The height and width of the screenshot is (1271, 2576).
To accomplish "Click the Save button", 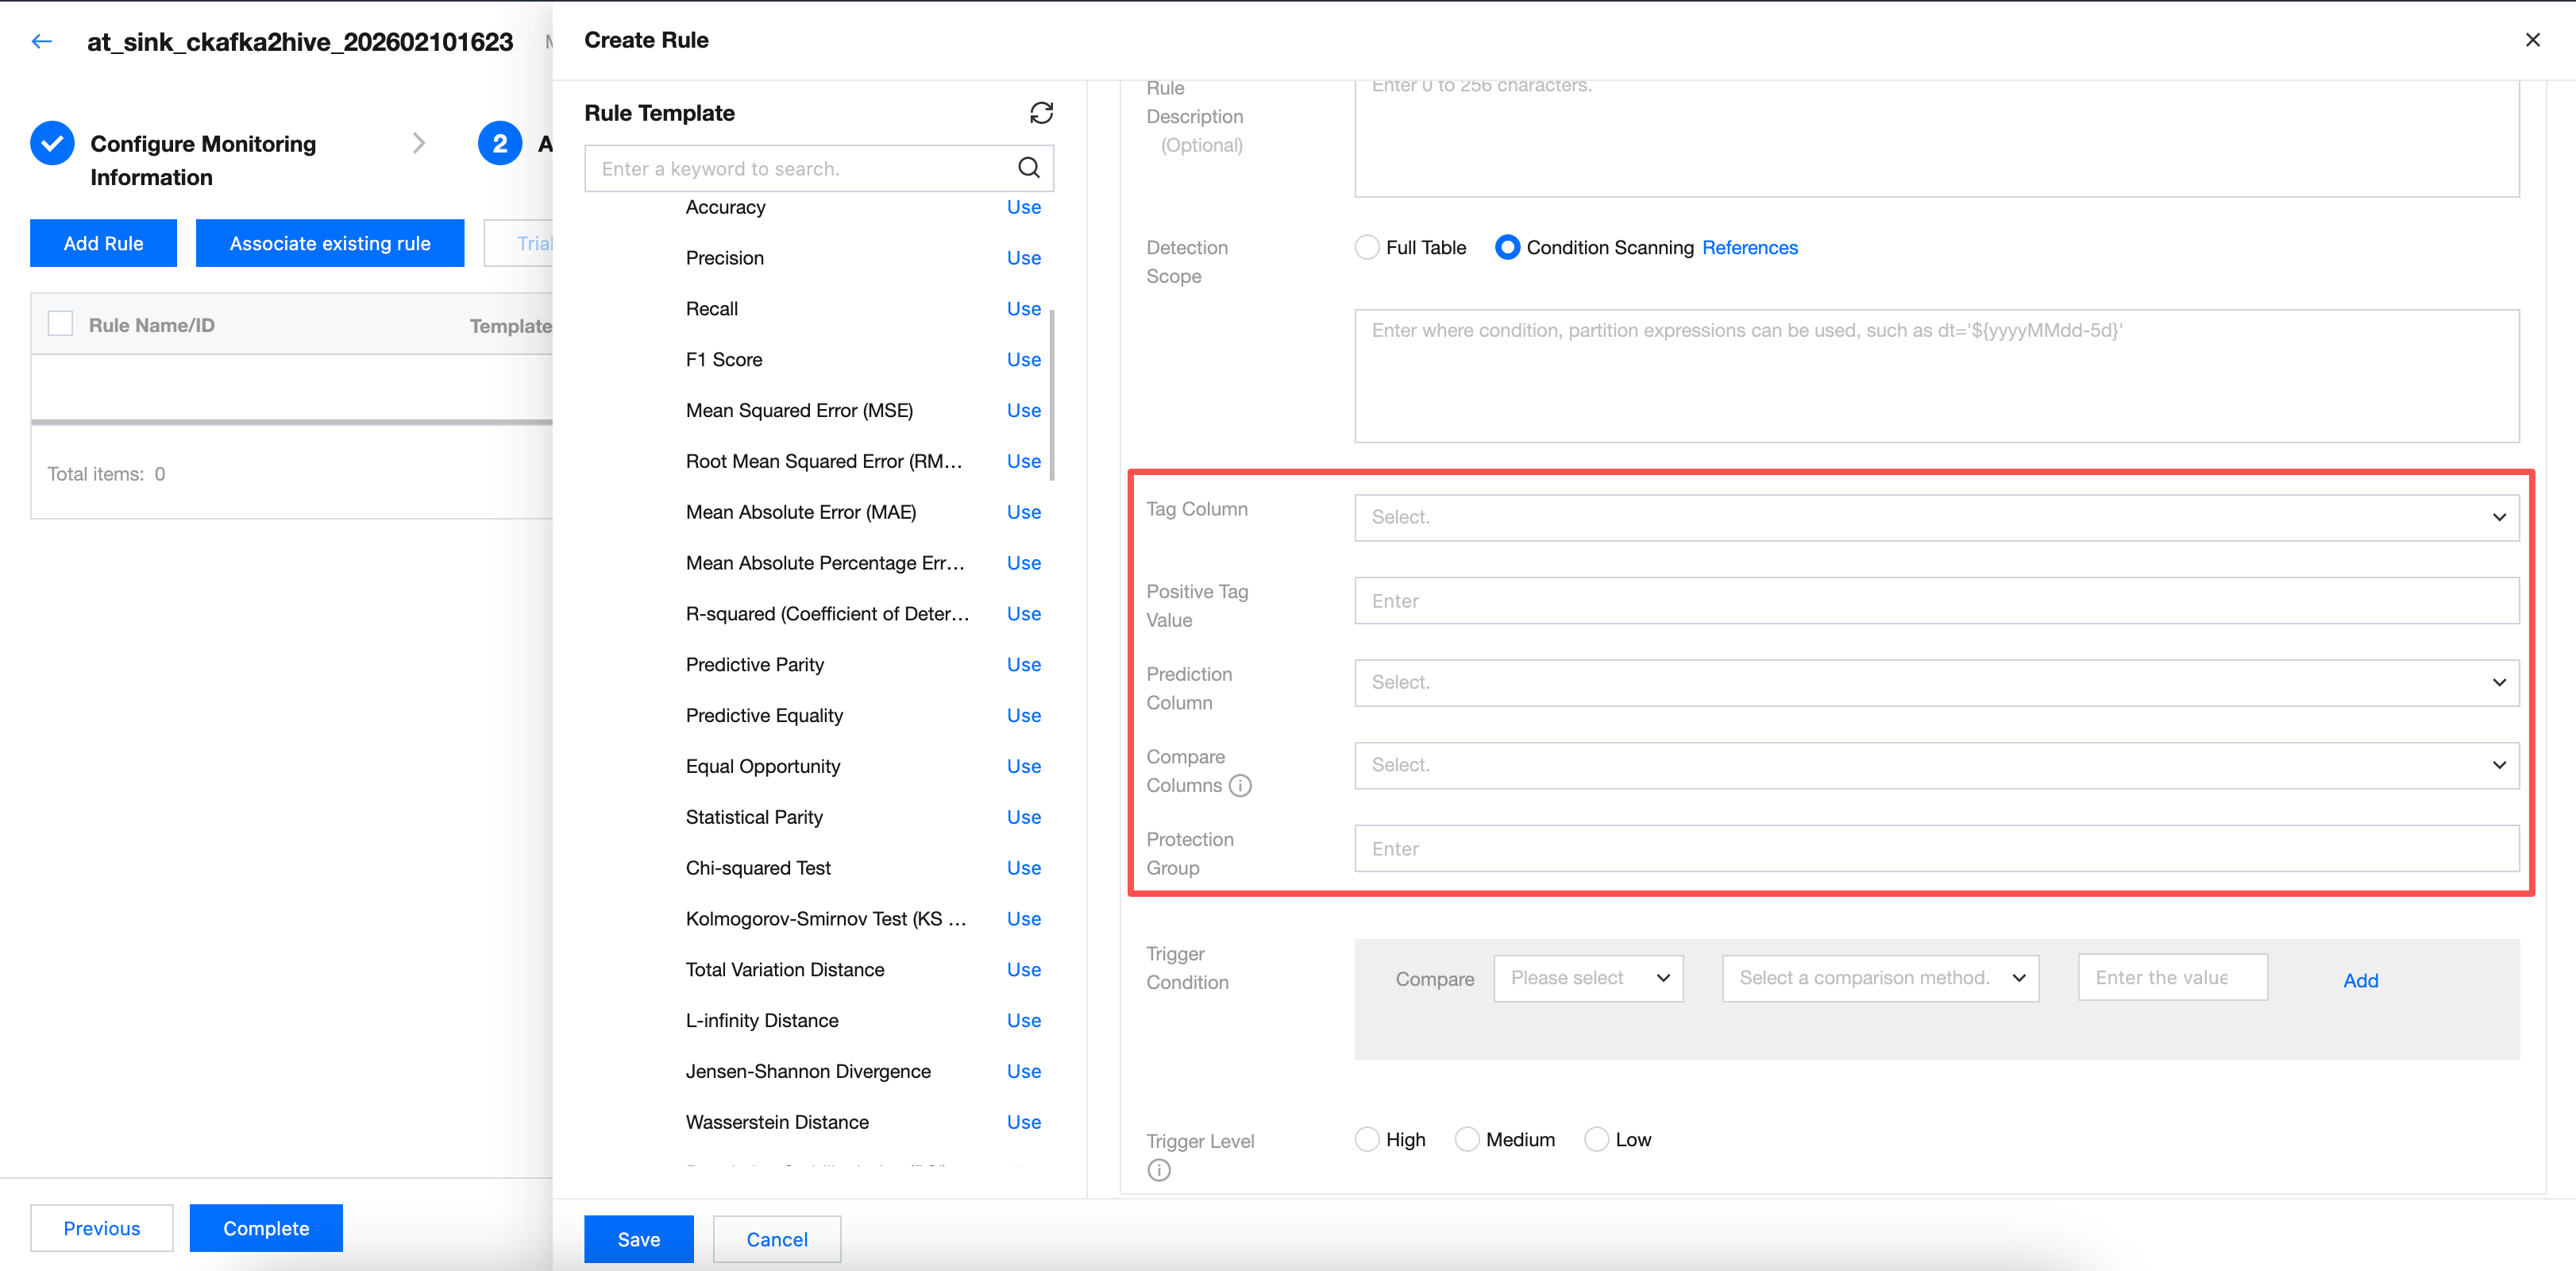I will tap(638, 1239).
